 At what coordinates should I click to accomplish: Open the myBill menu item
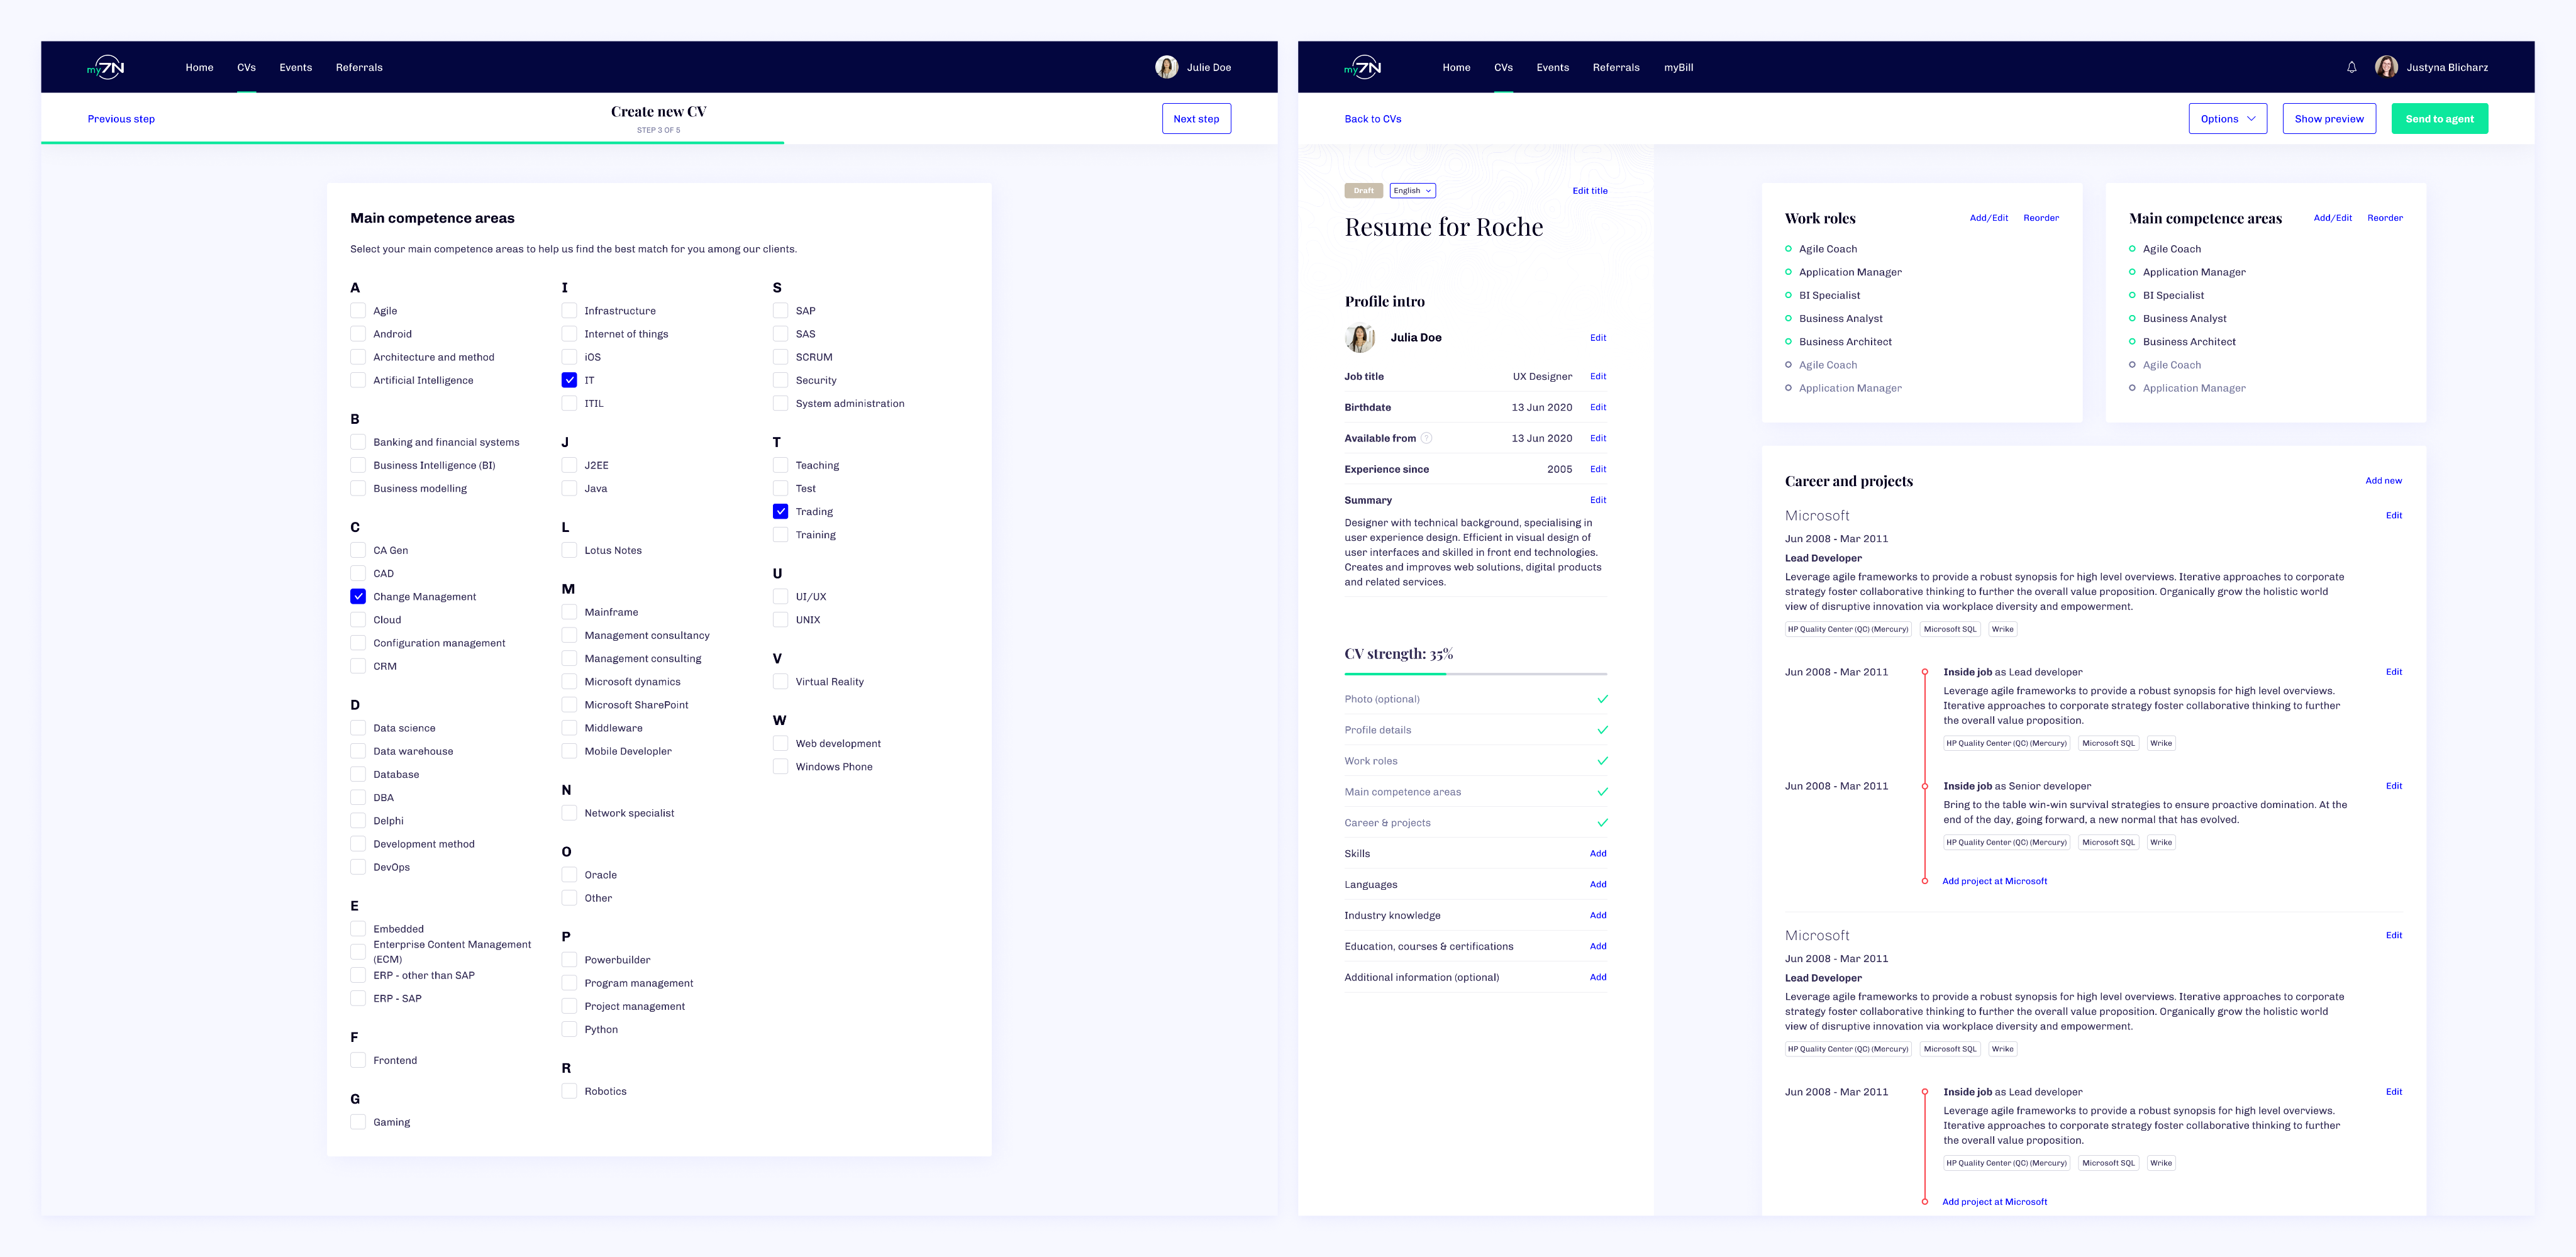click(x=1678, y=67)
